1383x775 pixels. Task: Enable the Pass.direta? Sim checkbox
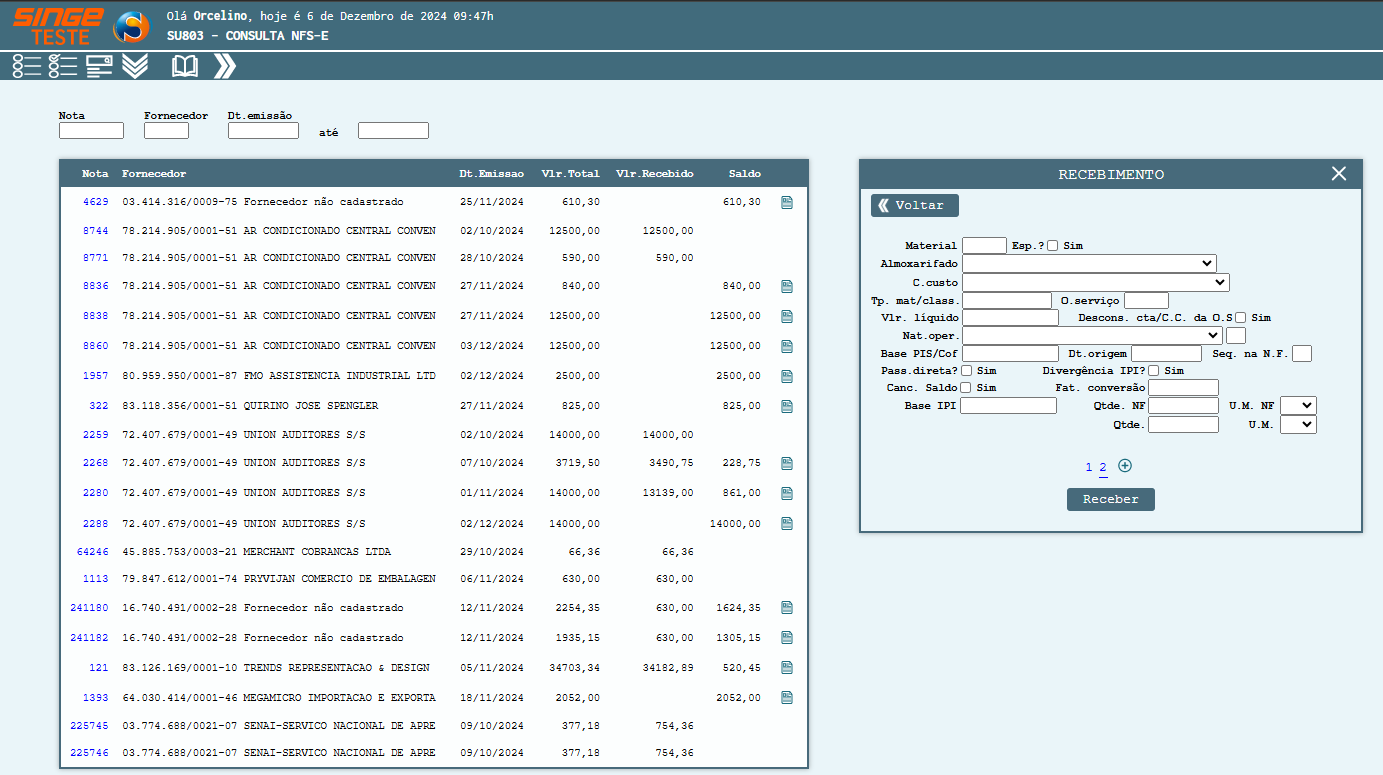[966, 371]
